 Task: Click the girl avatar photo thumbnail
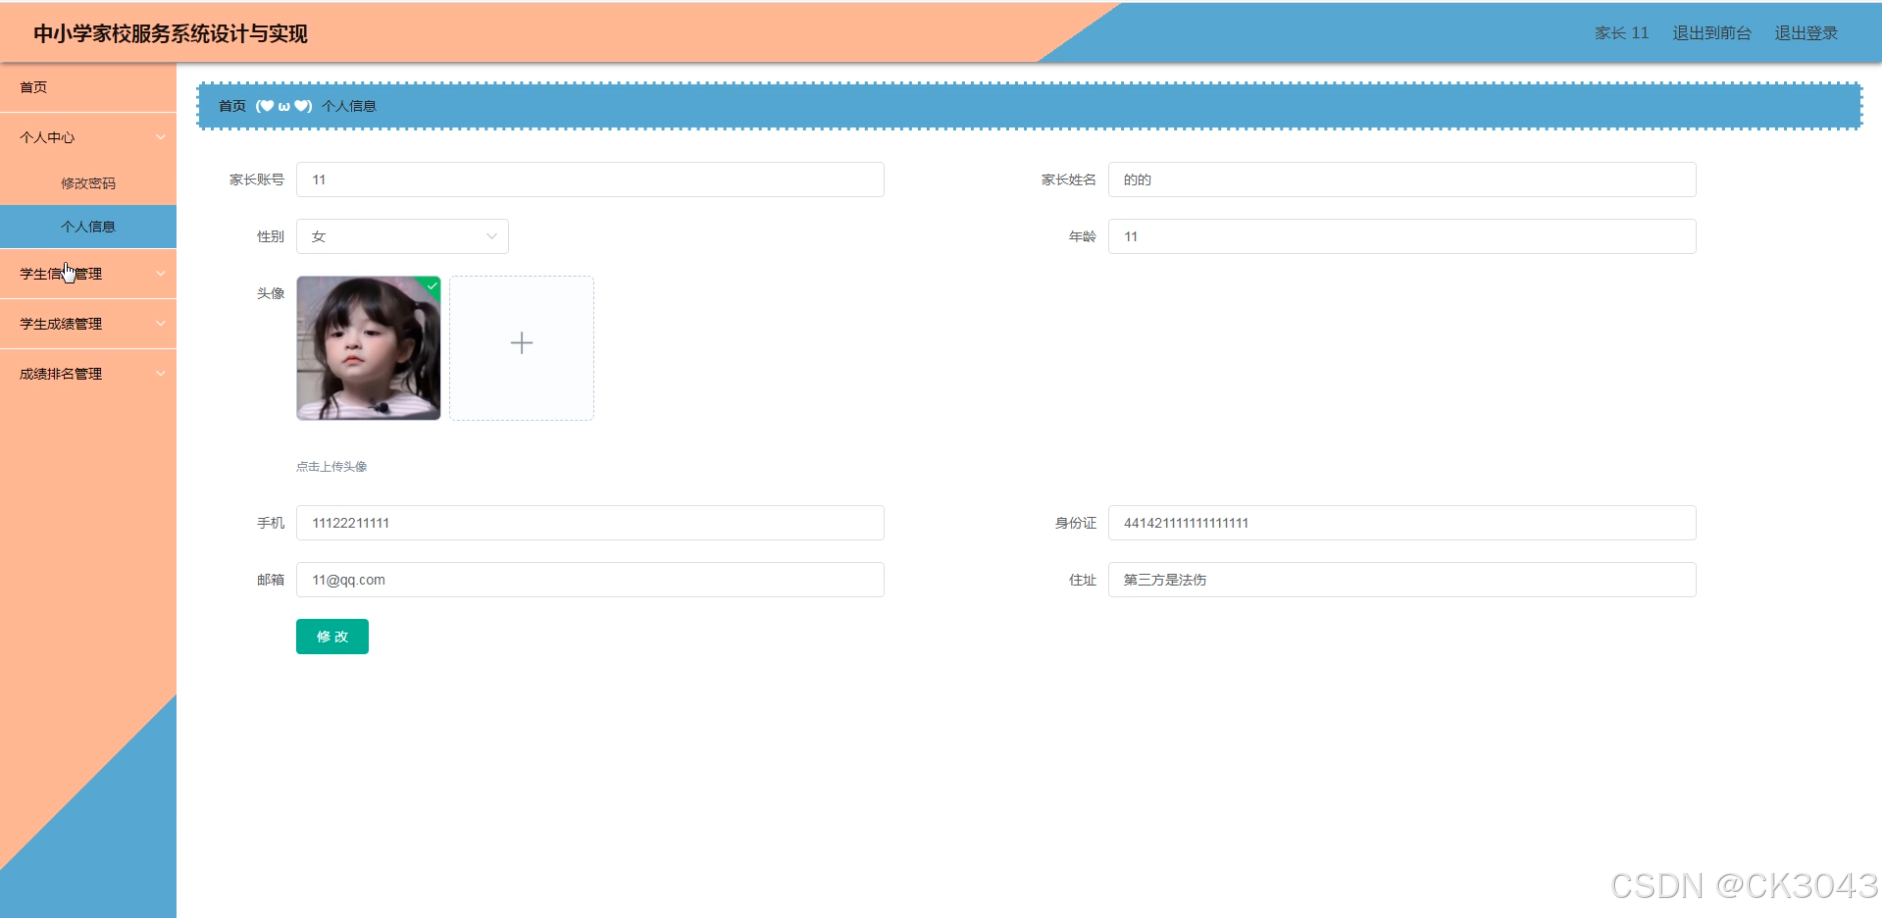point(368,348)
